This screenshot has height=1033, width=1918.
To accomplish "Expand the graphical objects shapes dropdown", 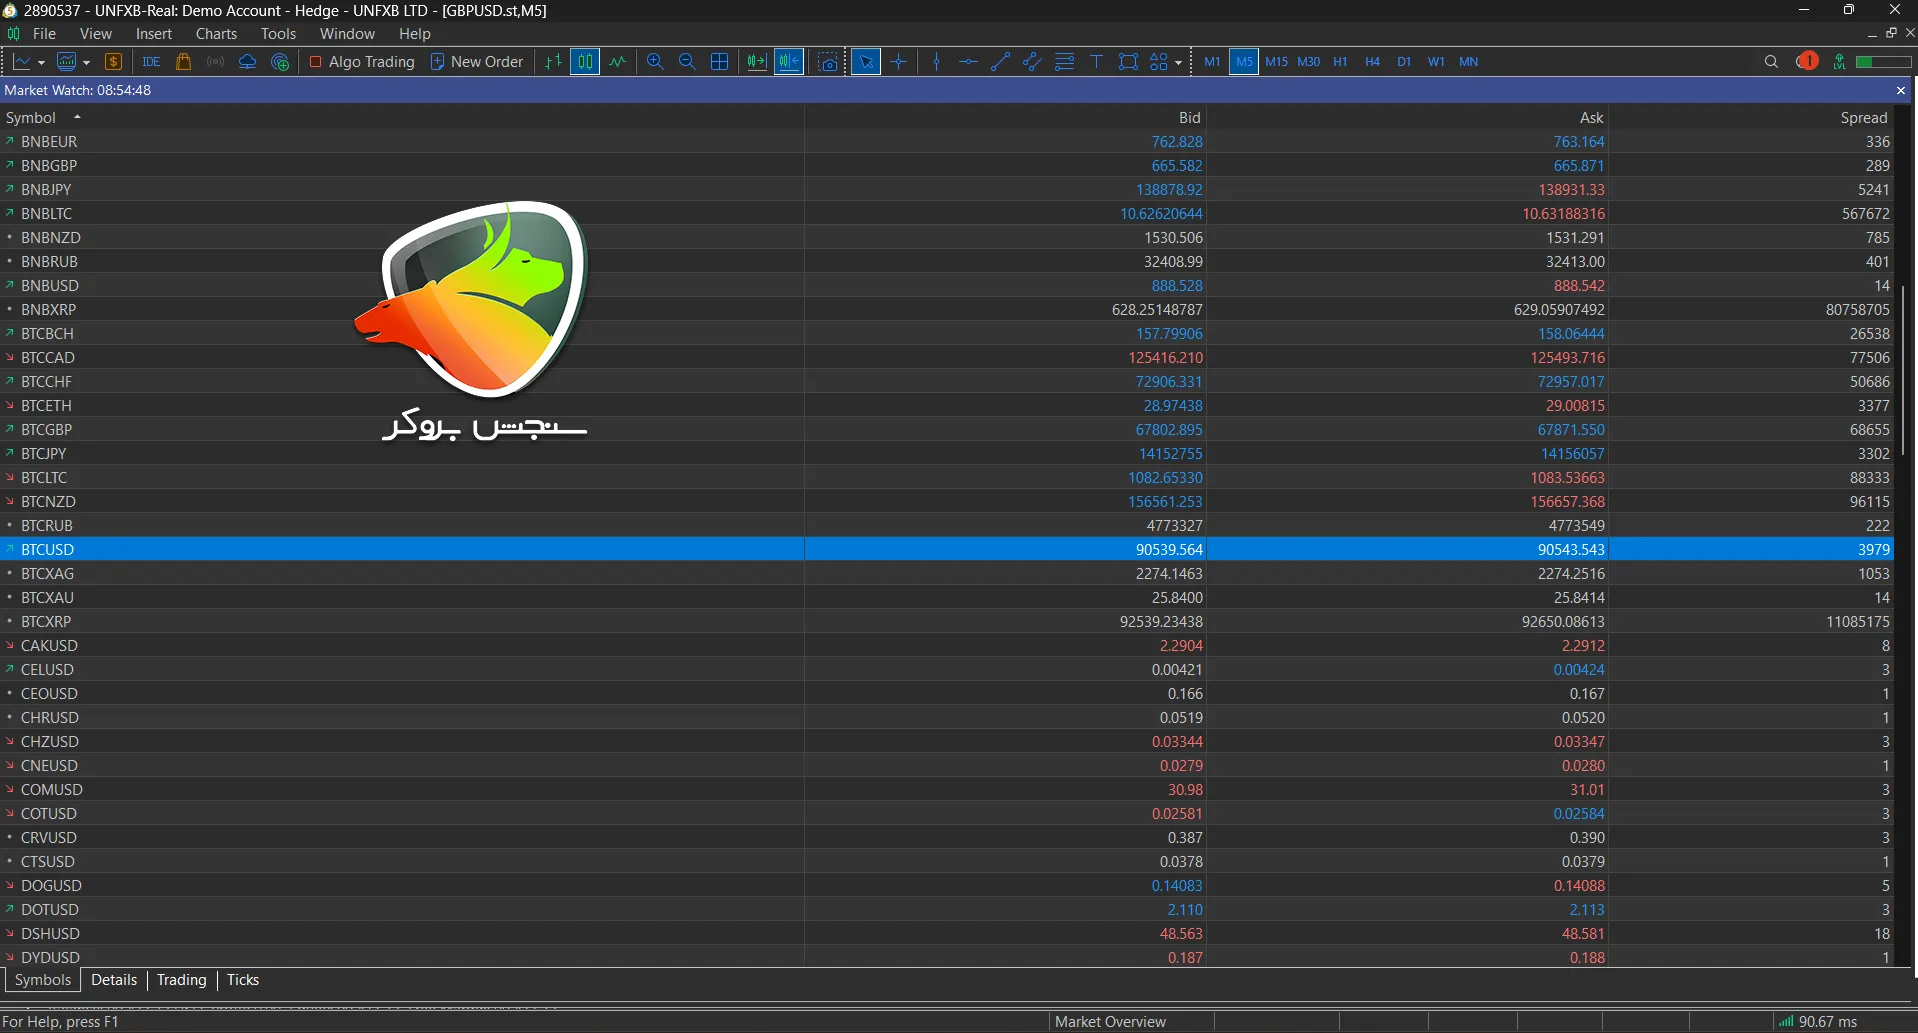I will click(1179, 62).
